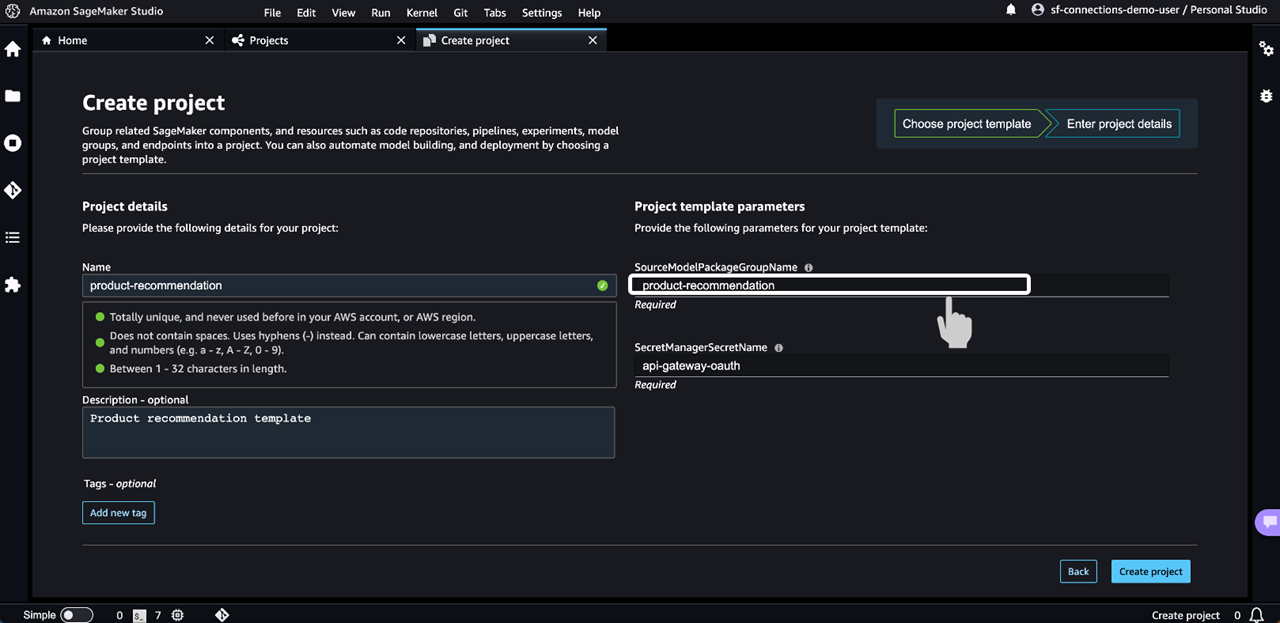Click the Create project button
This screenshot has width=1280, height=623.
[1150, 572]
